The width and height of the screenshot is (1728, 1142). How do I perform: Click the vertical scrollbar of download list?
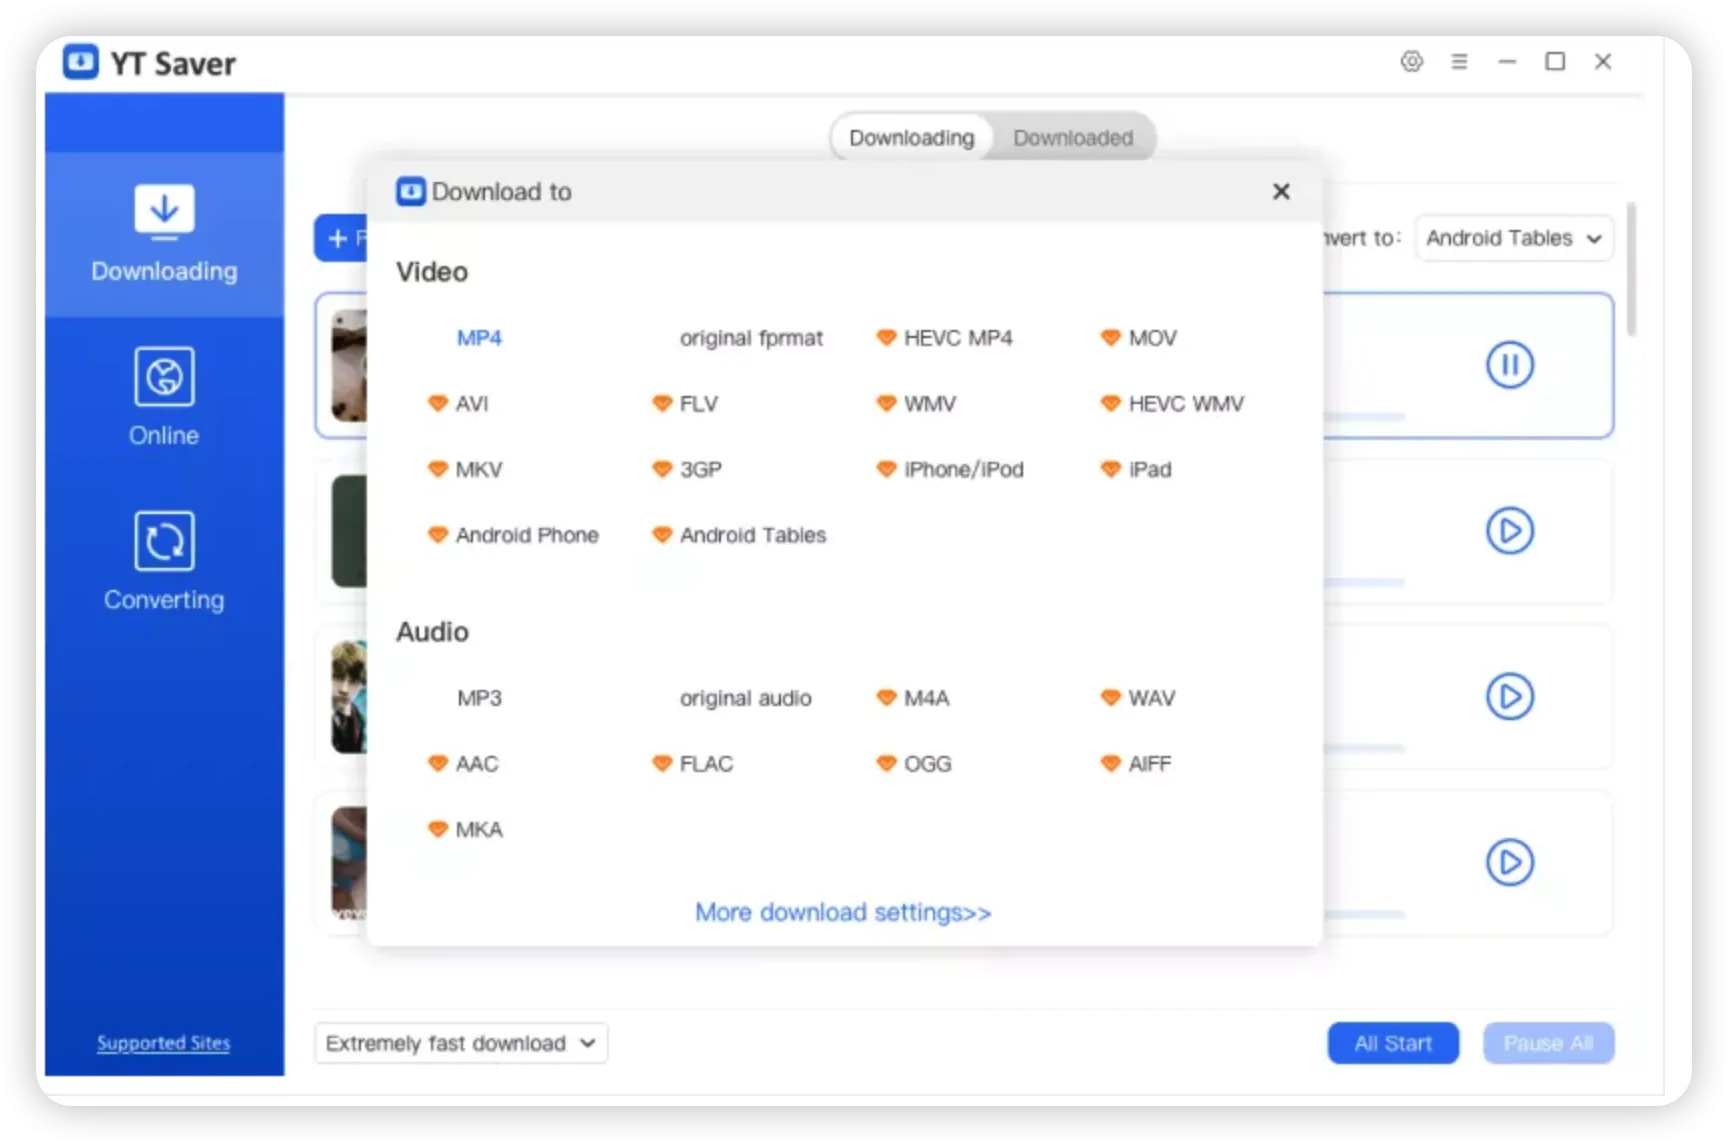click(x=1632, y=270)
